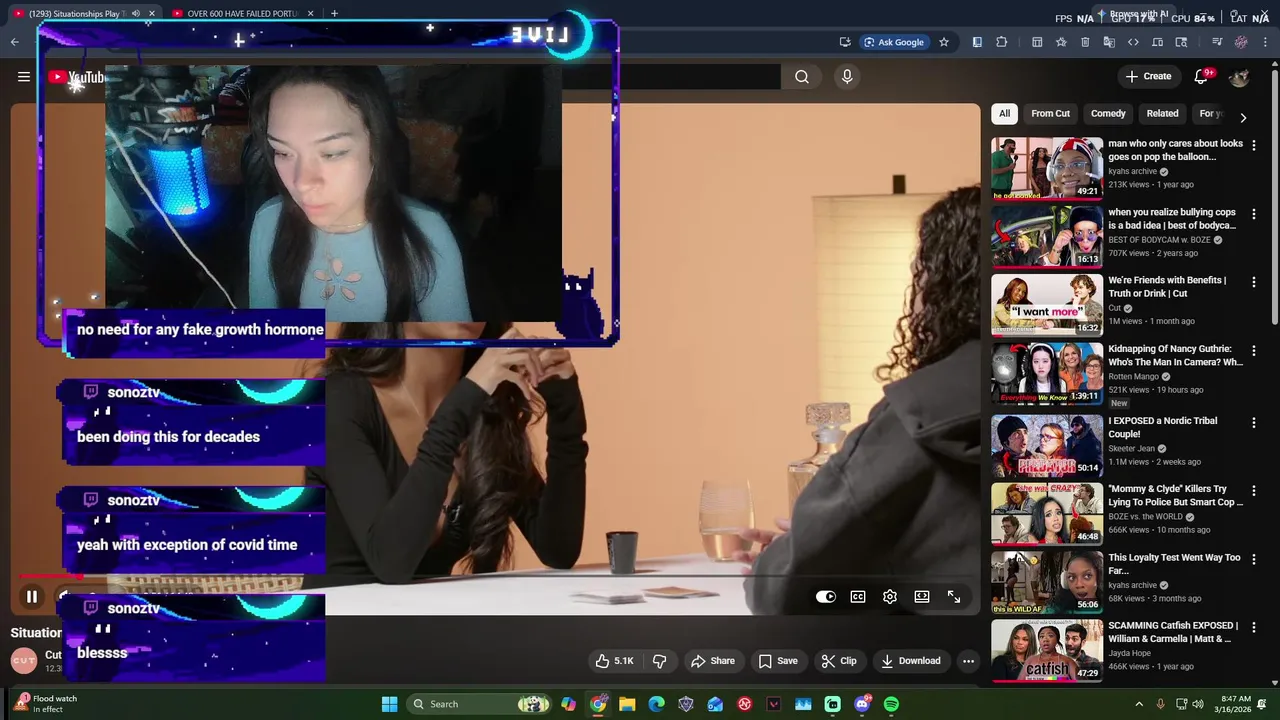1280x720 pixels.
Task: Open options for 'This Loyalty Test' video
Action: click(x=1254, y=560)
